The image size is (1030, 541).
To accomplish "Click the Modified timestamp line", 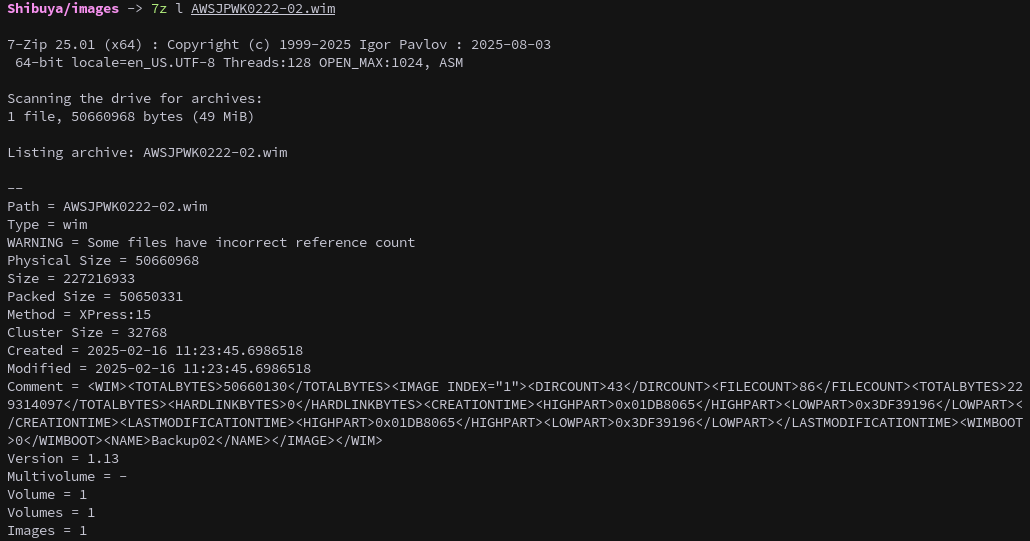I will click(x=159, y=368).
